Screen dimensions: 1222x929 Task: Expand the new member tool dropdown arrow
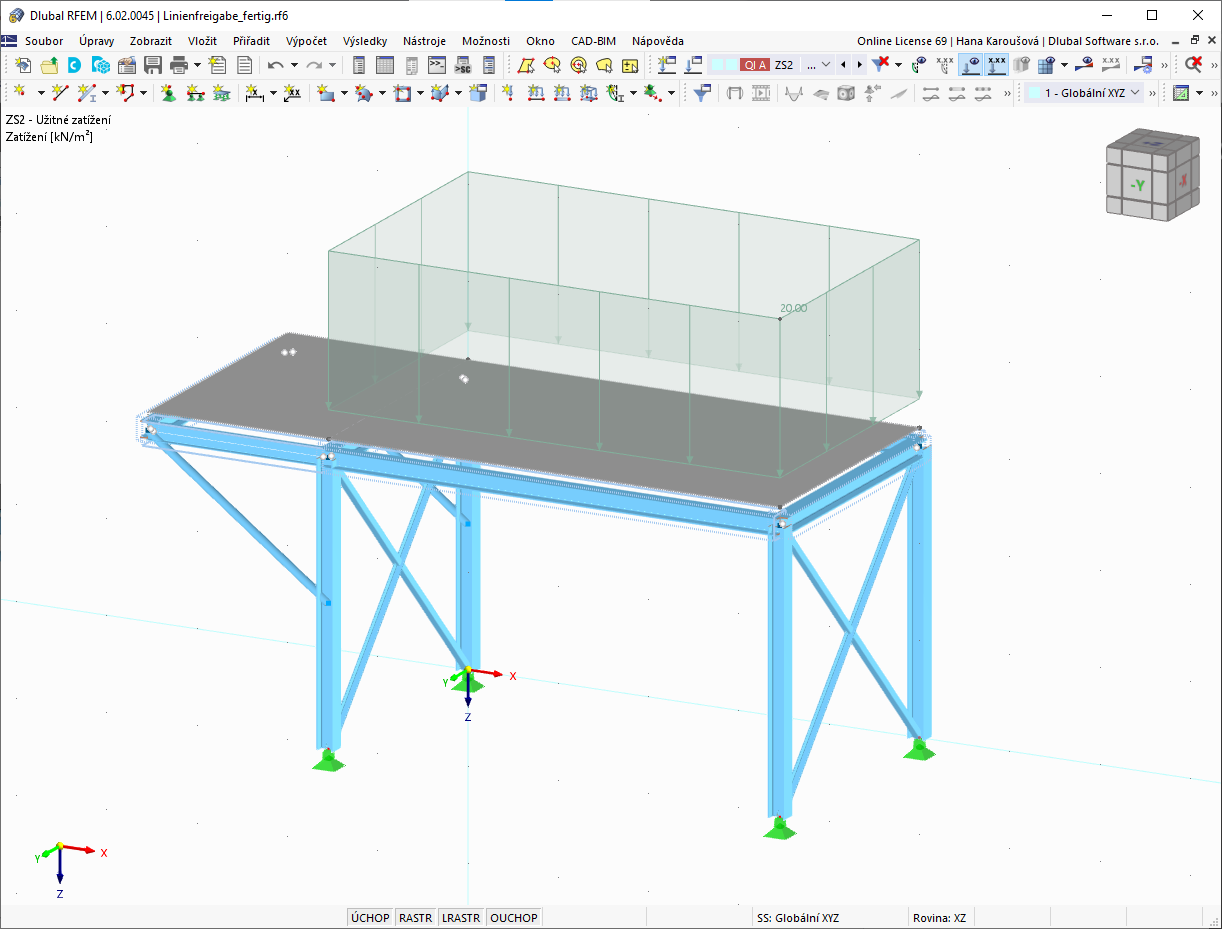pyautogui.click(x=106, y=93)
